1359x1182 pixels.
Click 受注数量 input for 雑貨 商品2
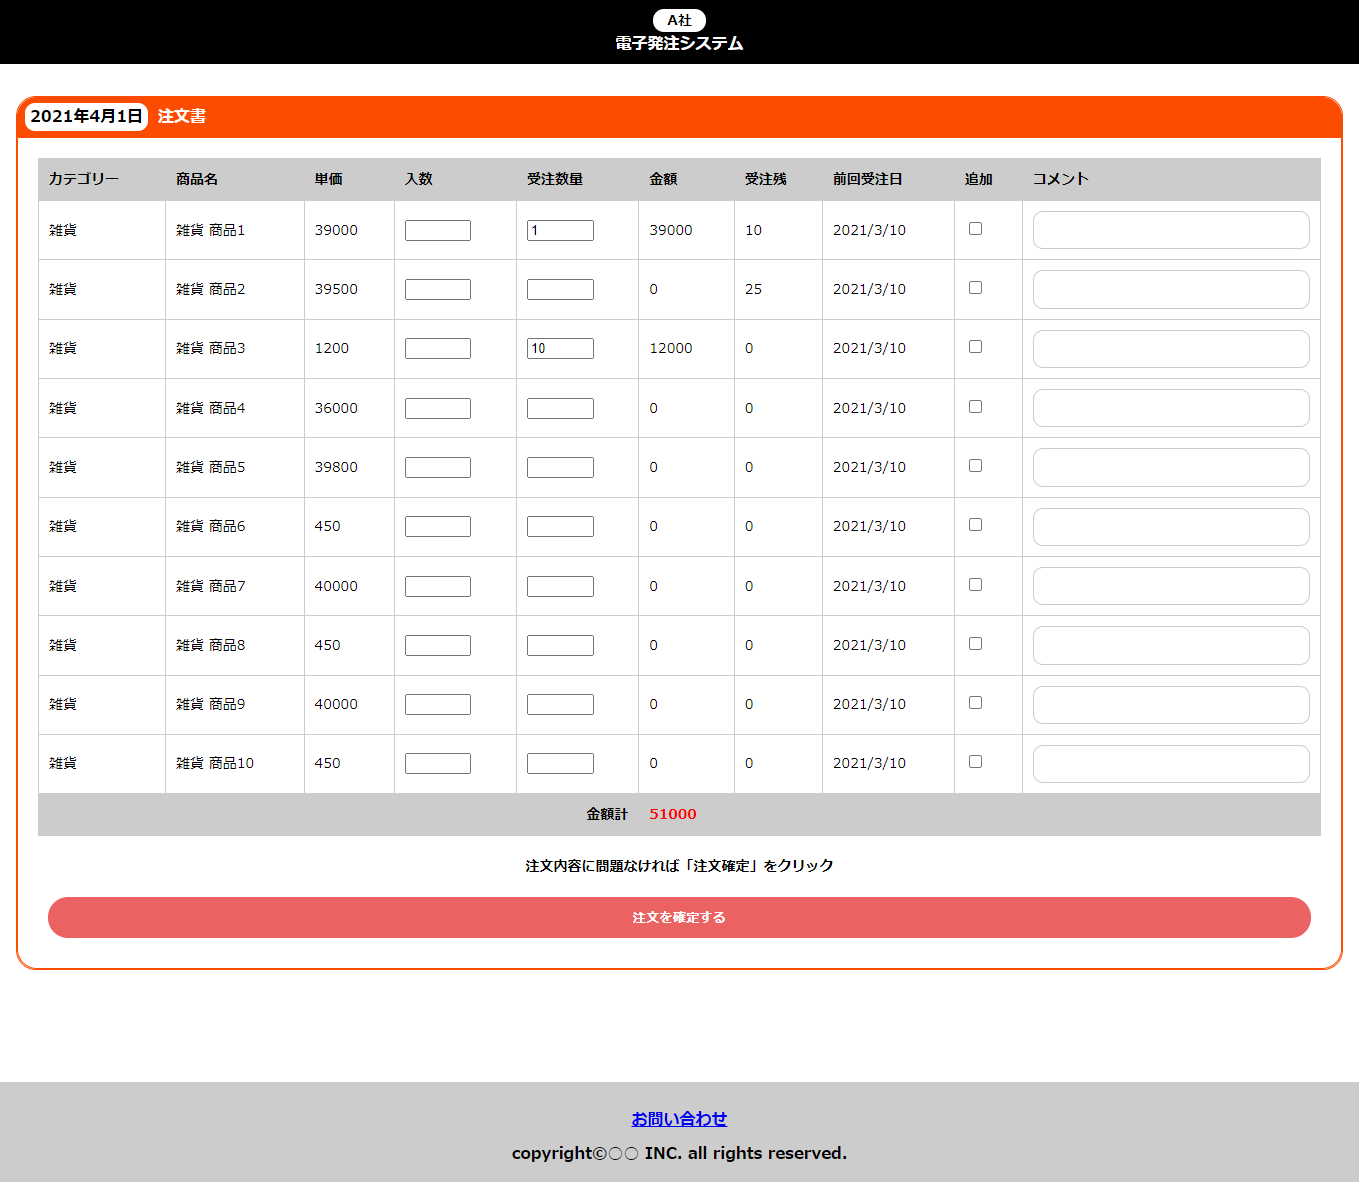[x=560, y=289]
